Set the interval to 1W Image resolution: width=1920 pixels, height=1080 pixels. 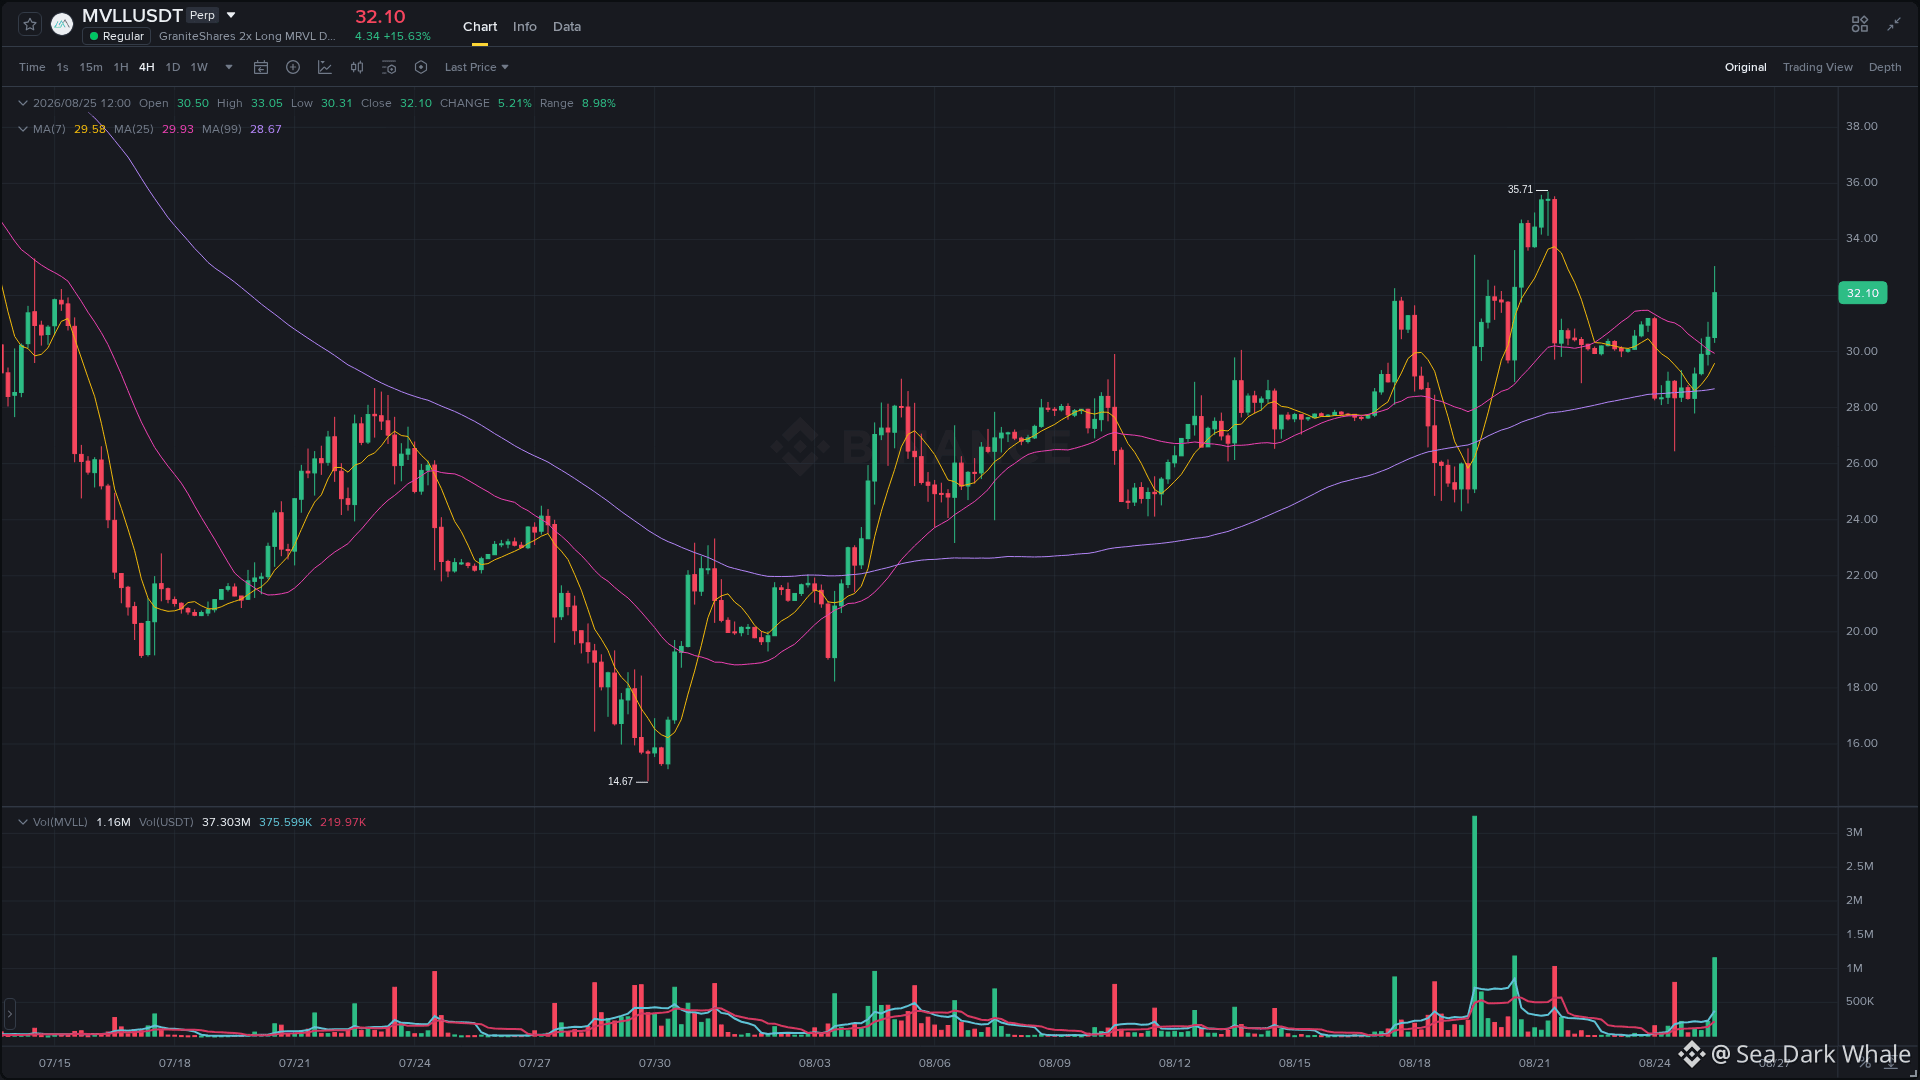tap(199, 67)
